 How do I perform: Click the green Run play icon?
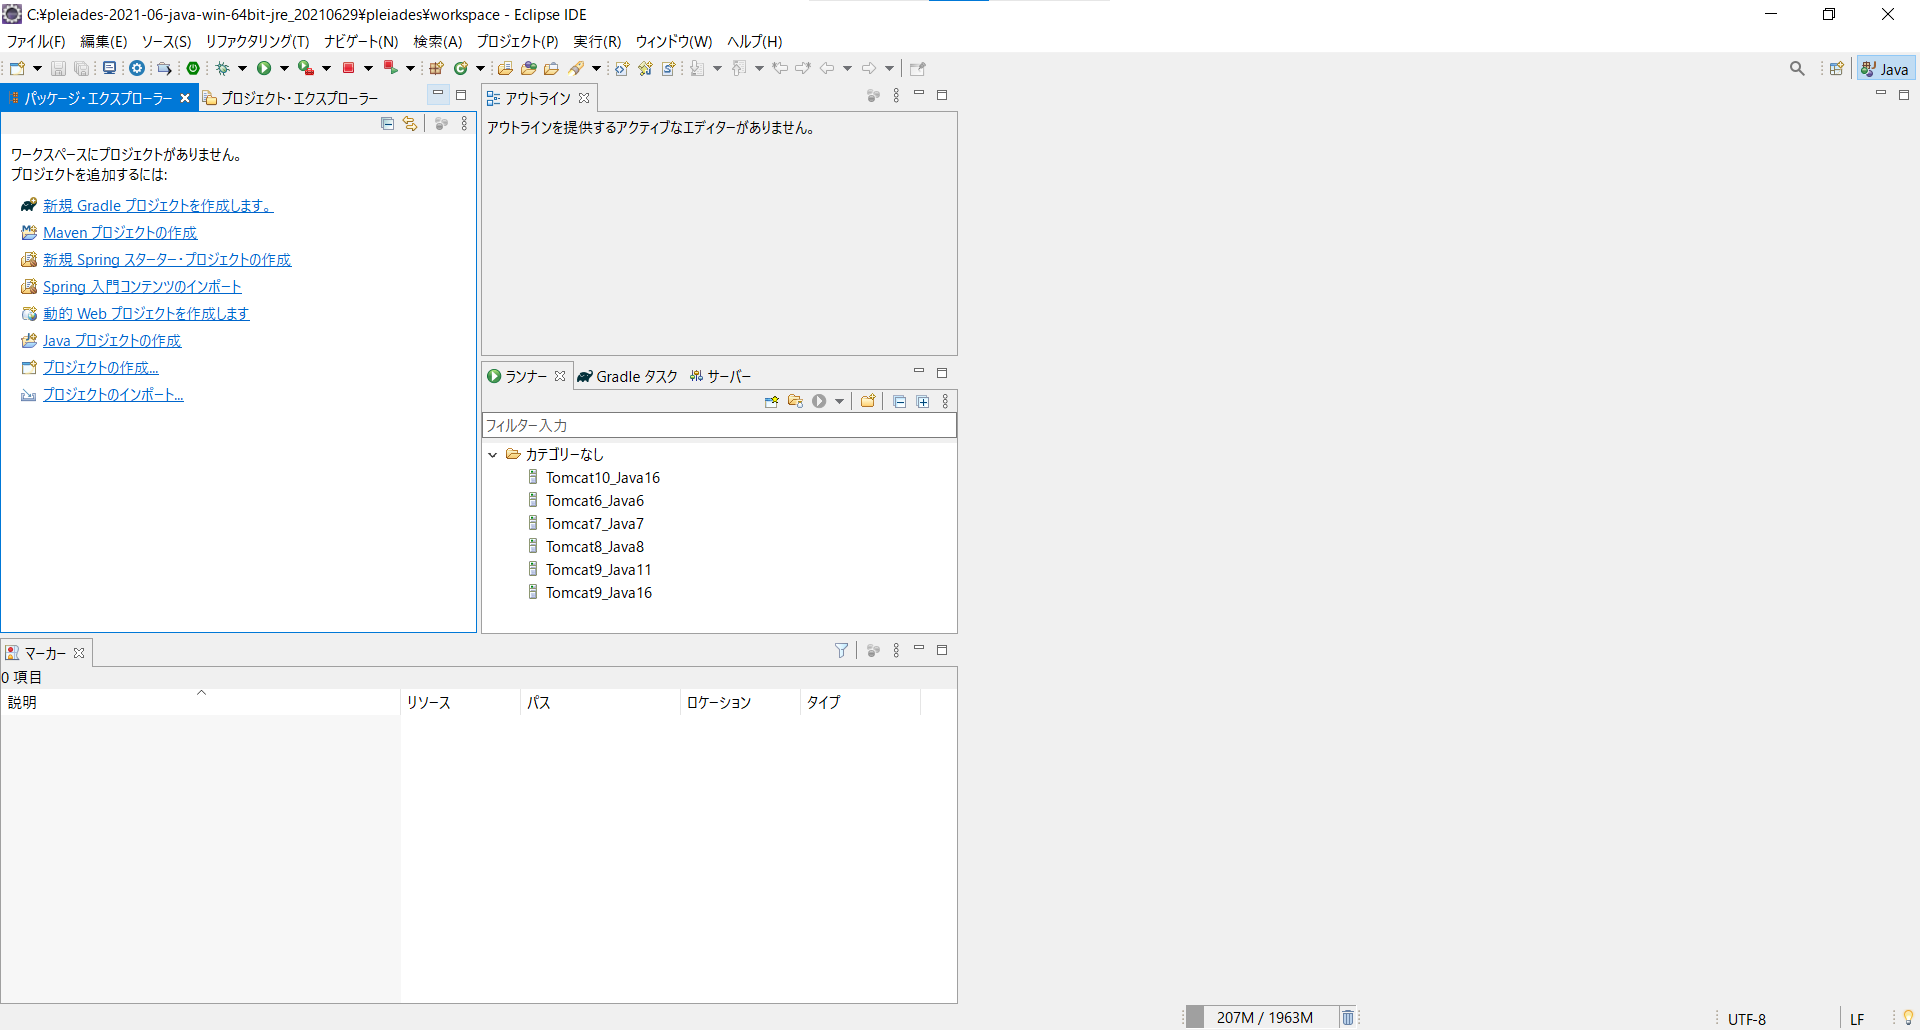(x=264, y=68)
